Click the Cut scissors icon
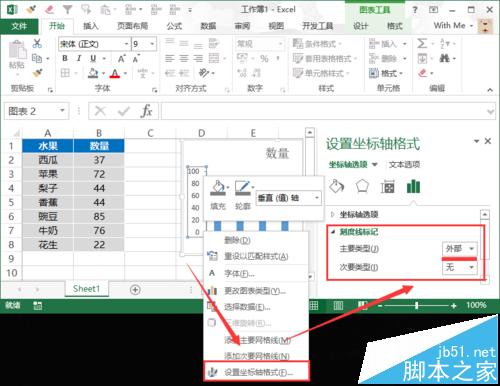500x386 pixels. 37,43
